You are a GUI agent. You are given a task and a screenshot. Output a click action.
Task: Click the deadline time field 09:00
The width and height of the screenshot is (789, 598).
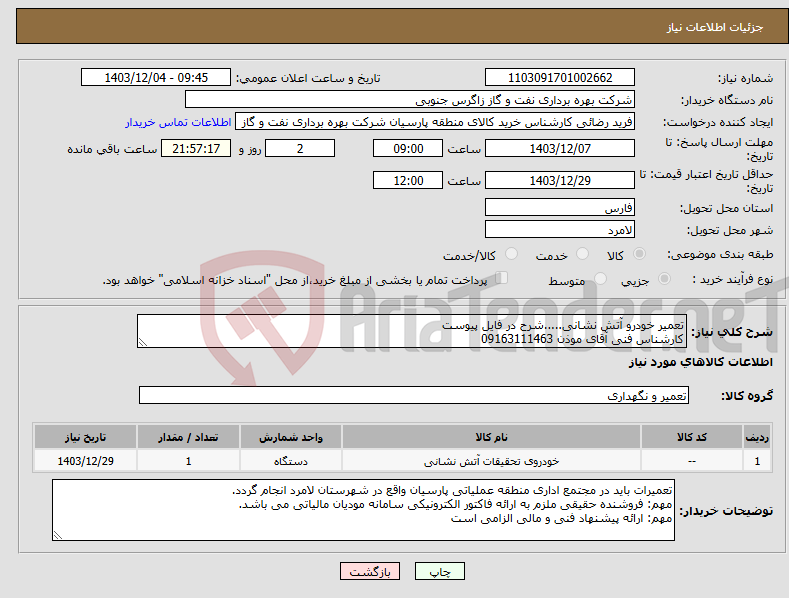pos(408,148)
